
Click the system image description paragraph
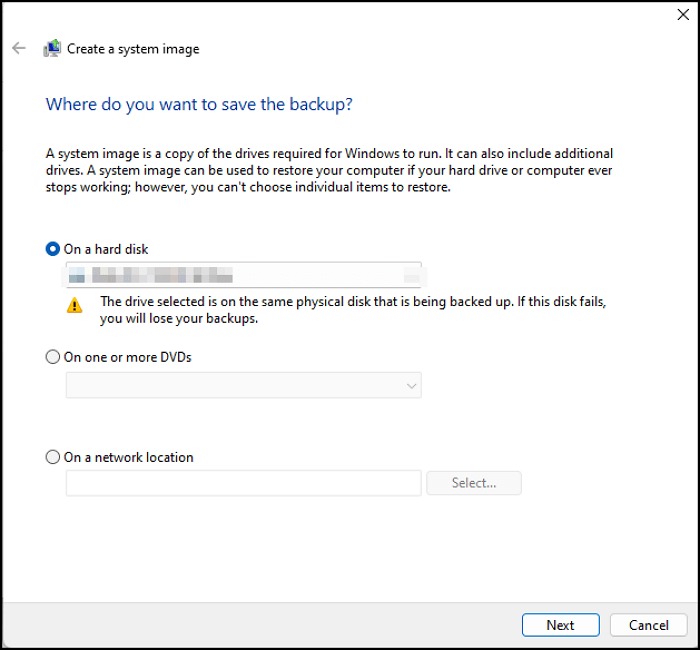click(330, 171)
